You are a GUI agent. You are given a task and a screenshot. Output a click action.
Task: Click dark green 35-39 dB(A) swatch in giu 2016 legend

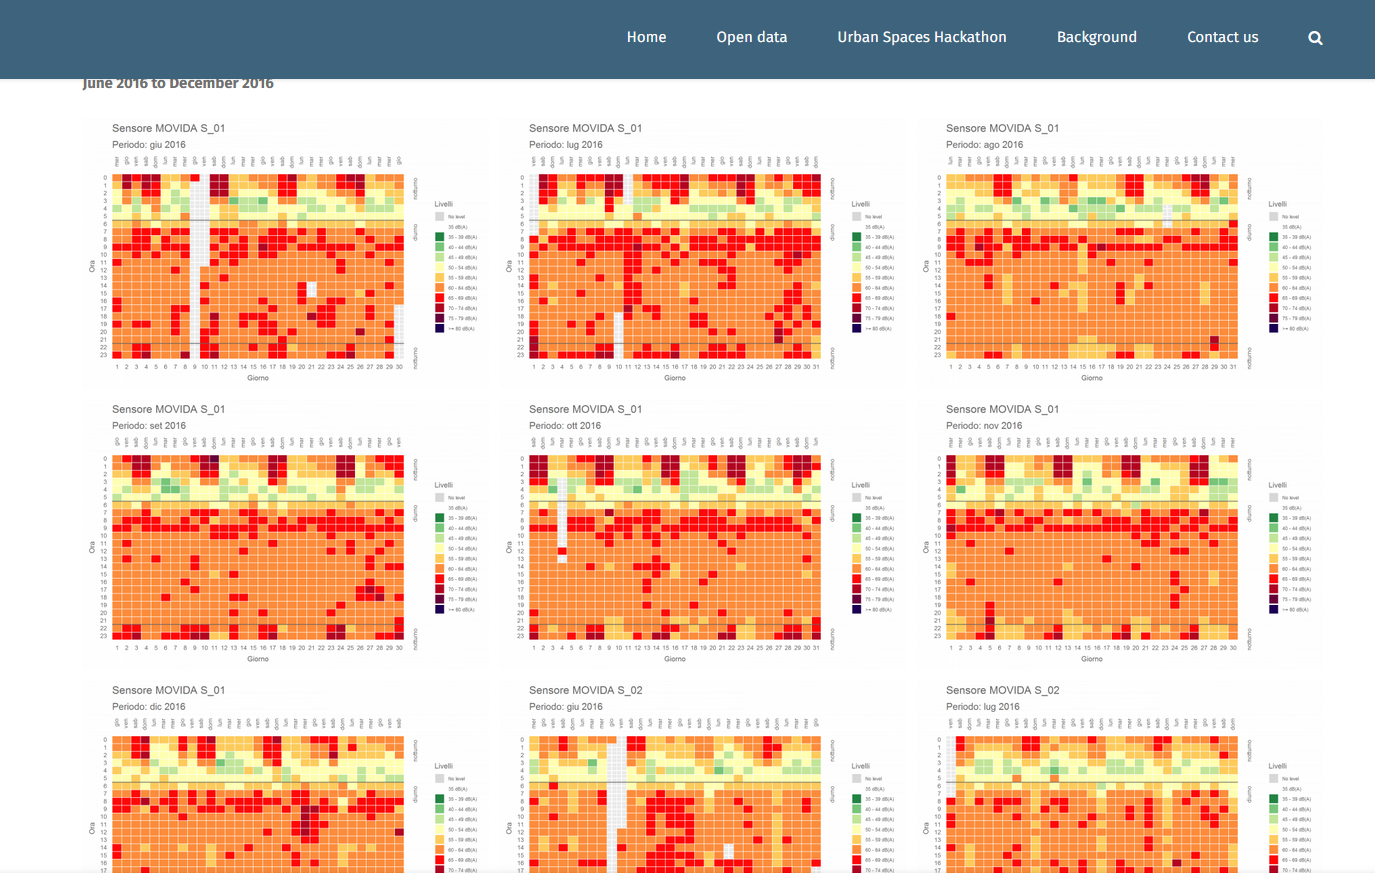click(x=439, y=237)
